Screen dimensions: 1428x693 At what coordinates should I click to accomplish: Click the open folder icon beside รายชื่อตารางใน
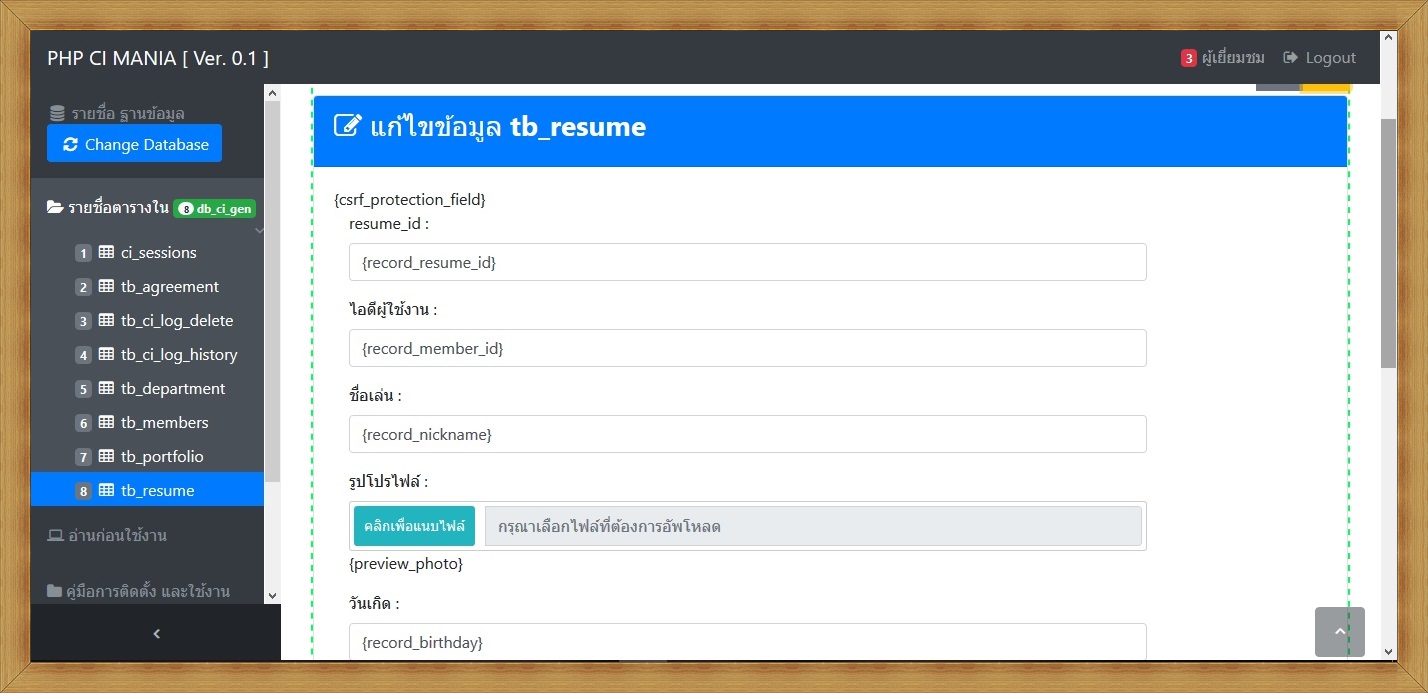[55, 205]
